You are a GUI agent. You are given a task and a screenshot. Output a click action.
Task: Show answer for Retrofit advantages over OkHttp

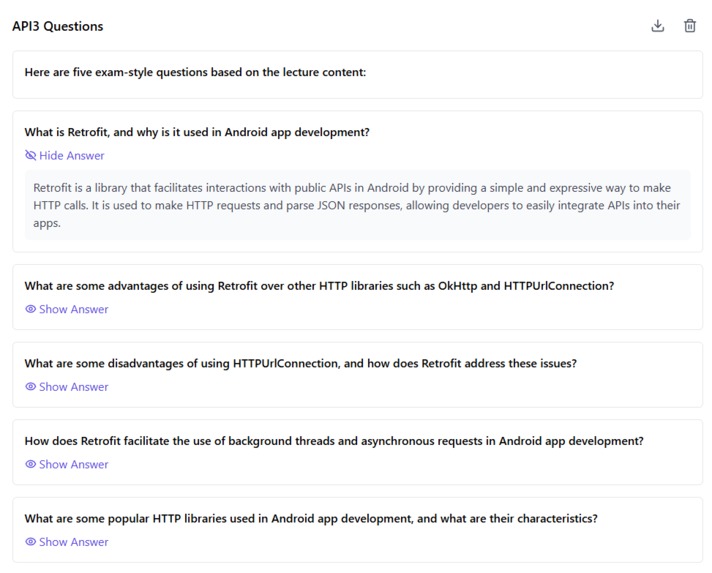point(73,310)
